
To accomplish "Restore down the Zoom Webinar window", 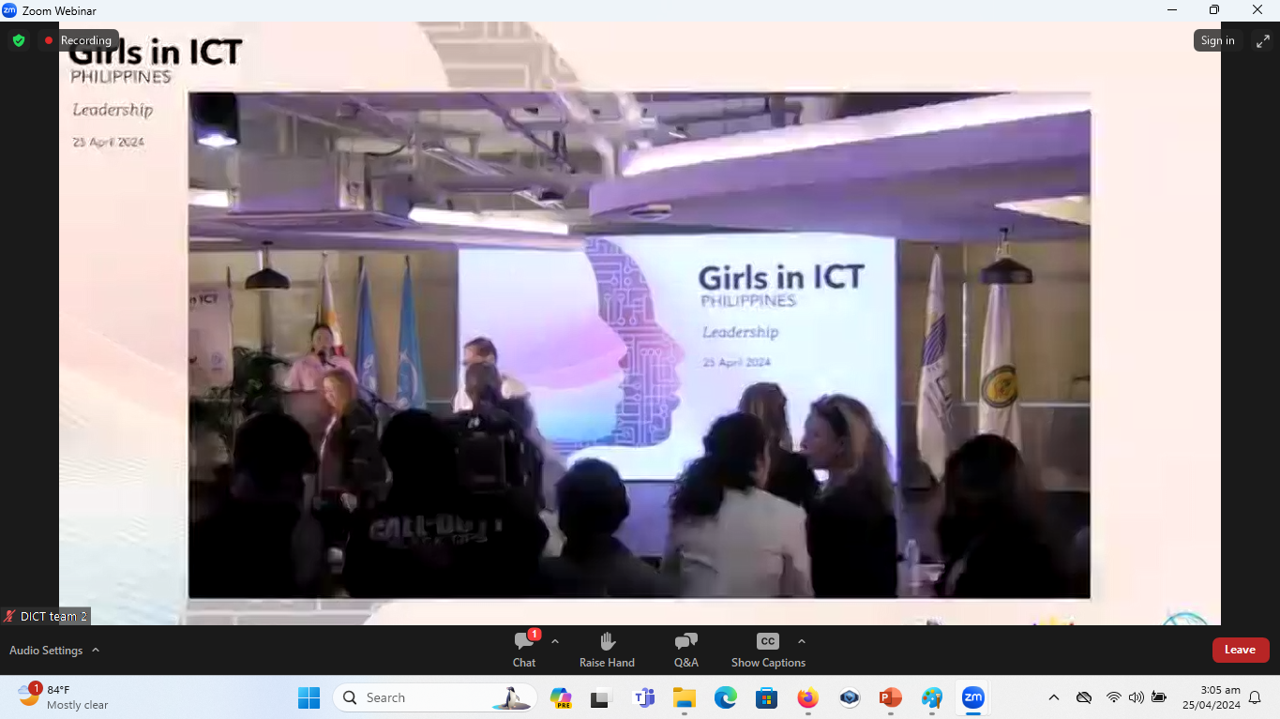I will pyautogui.click(x=1214, y=10).
